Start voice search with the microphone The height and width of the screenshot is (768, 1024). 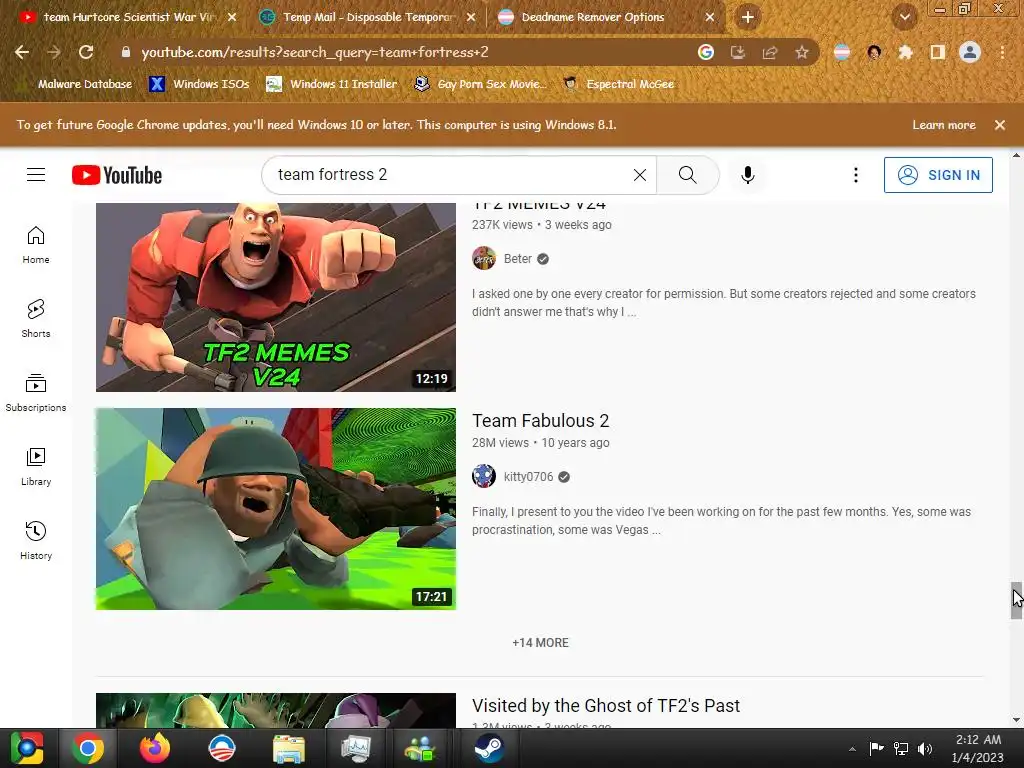[x=748, y=174]
